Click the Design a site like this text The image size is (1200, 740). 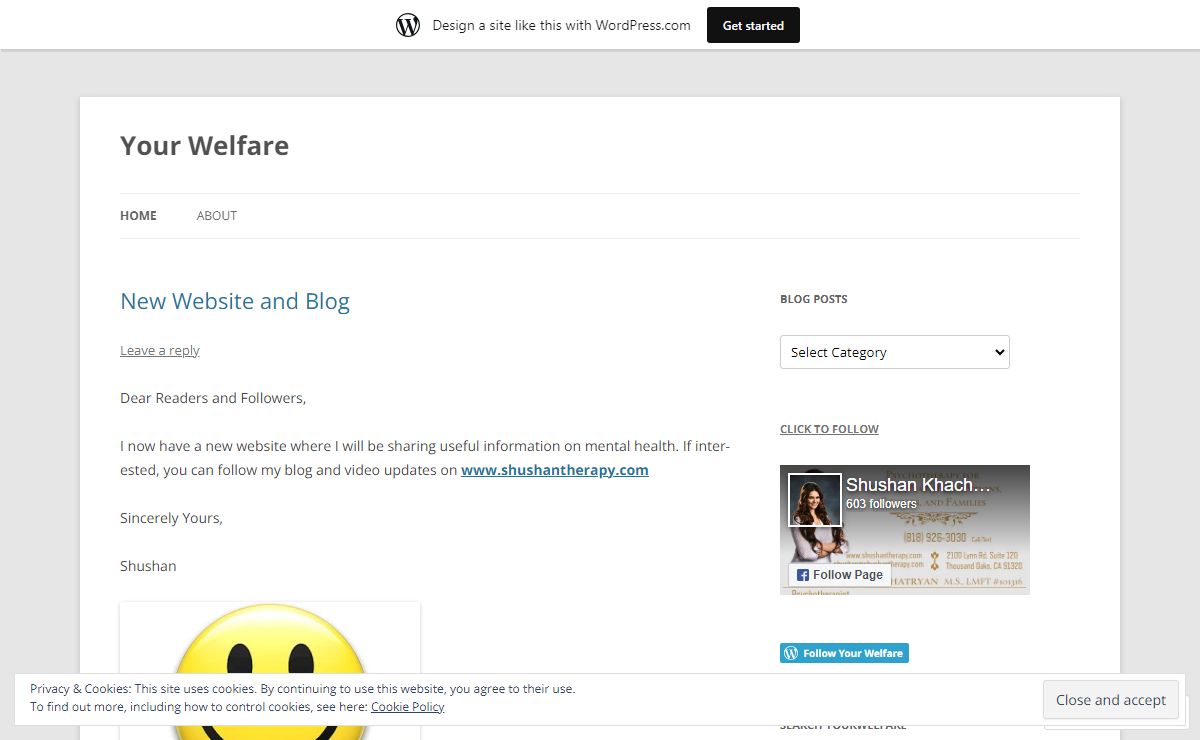[x=561, y=25]
